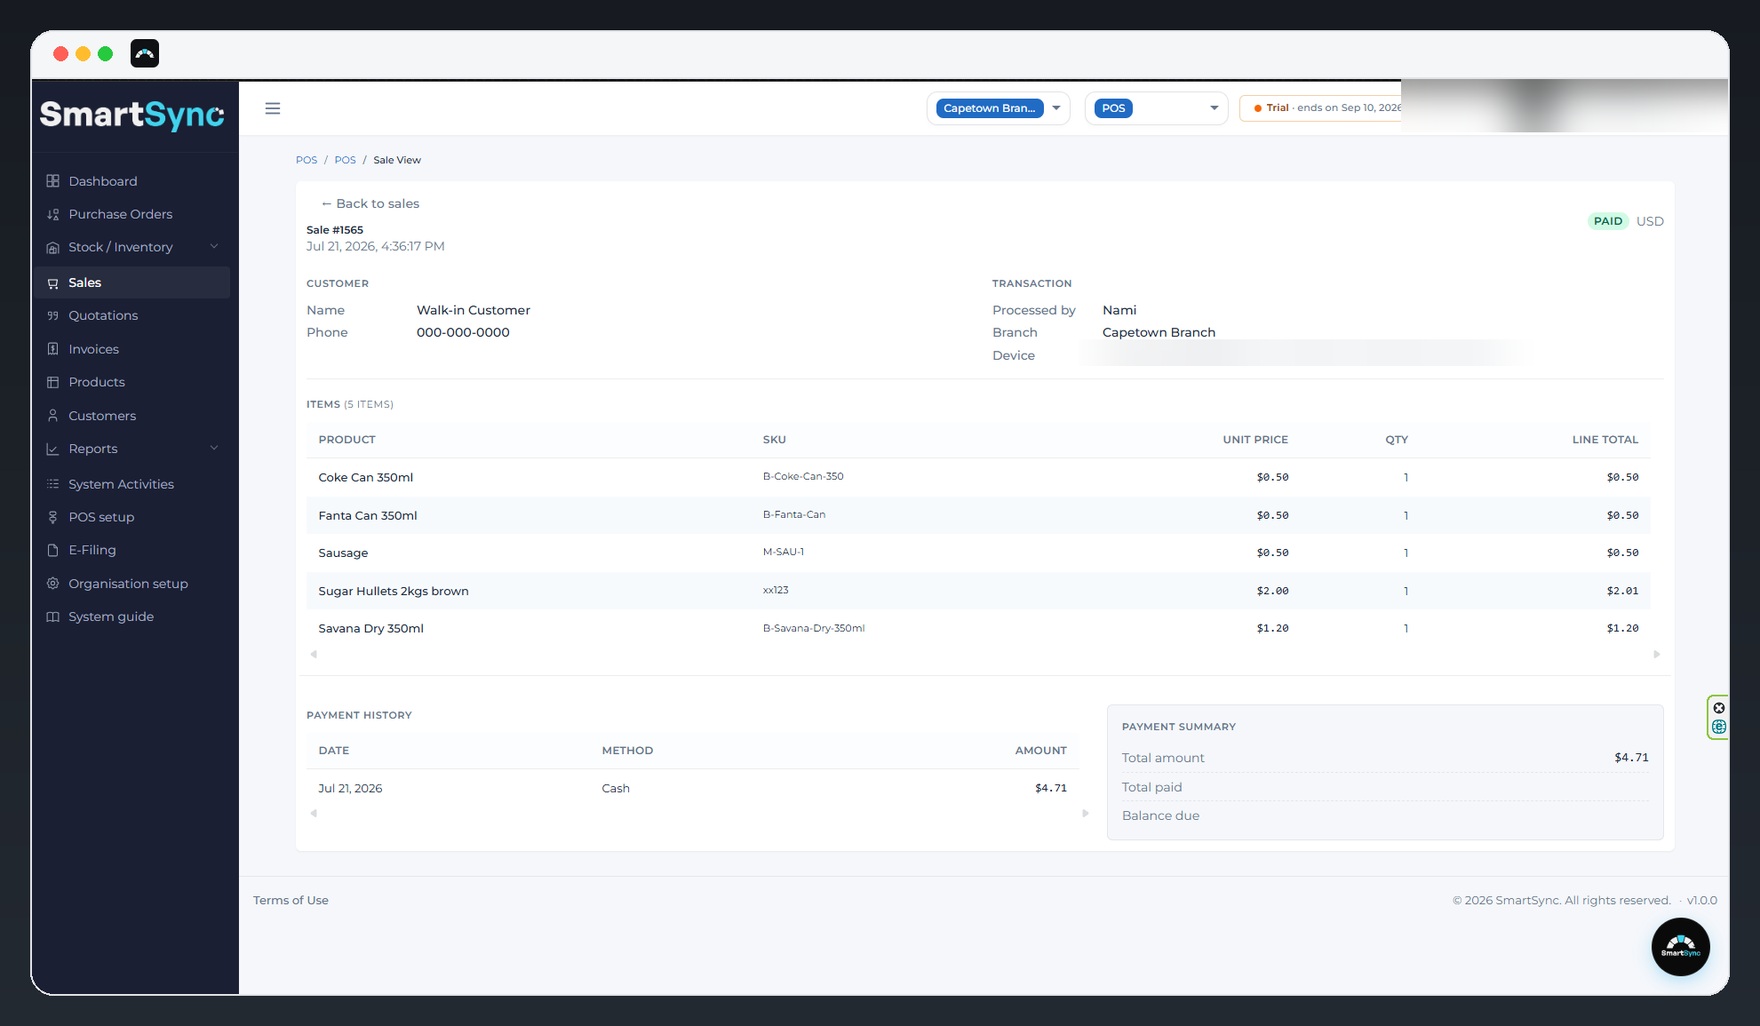
Task: Click the Purchase Orders sort icon
Action: click(53, 214)
